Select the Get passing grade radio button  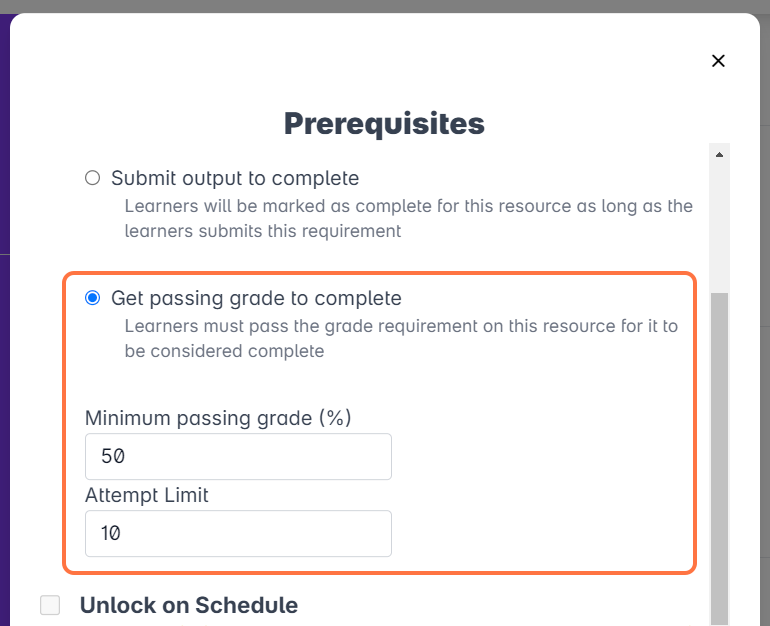(x=93, y=298)
